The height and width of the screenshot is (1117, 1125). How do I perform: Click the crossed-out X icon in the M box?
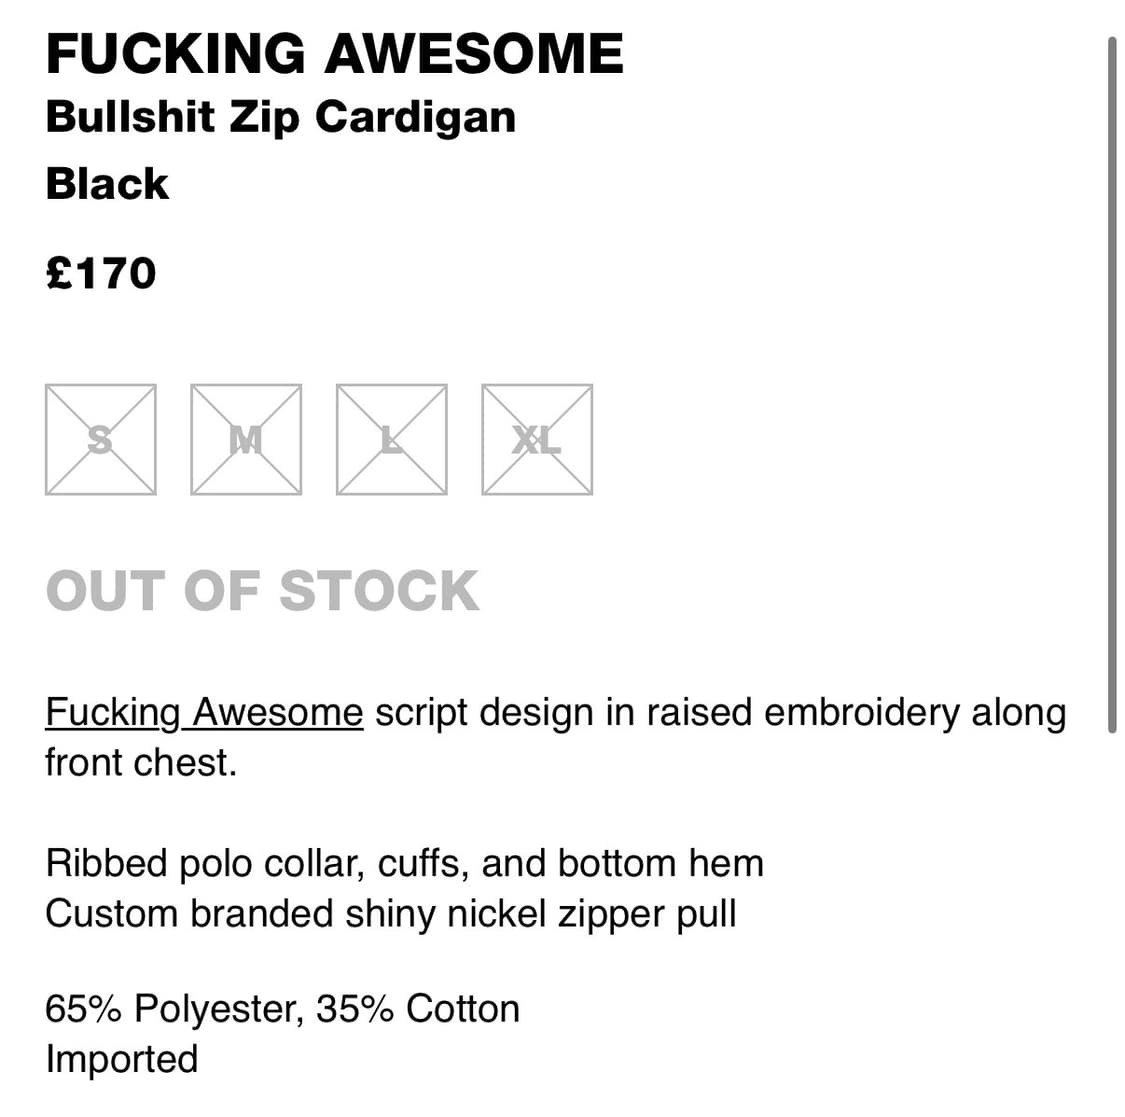point(246,440)
